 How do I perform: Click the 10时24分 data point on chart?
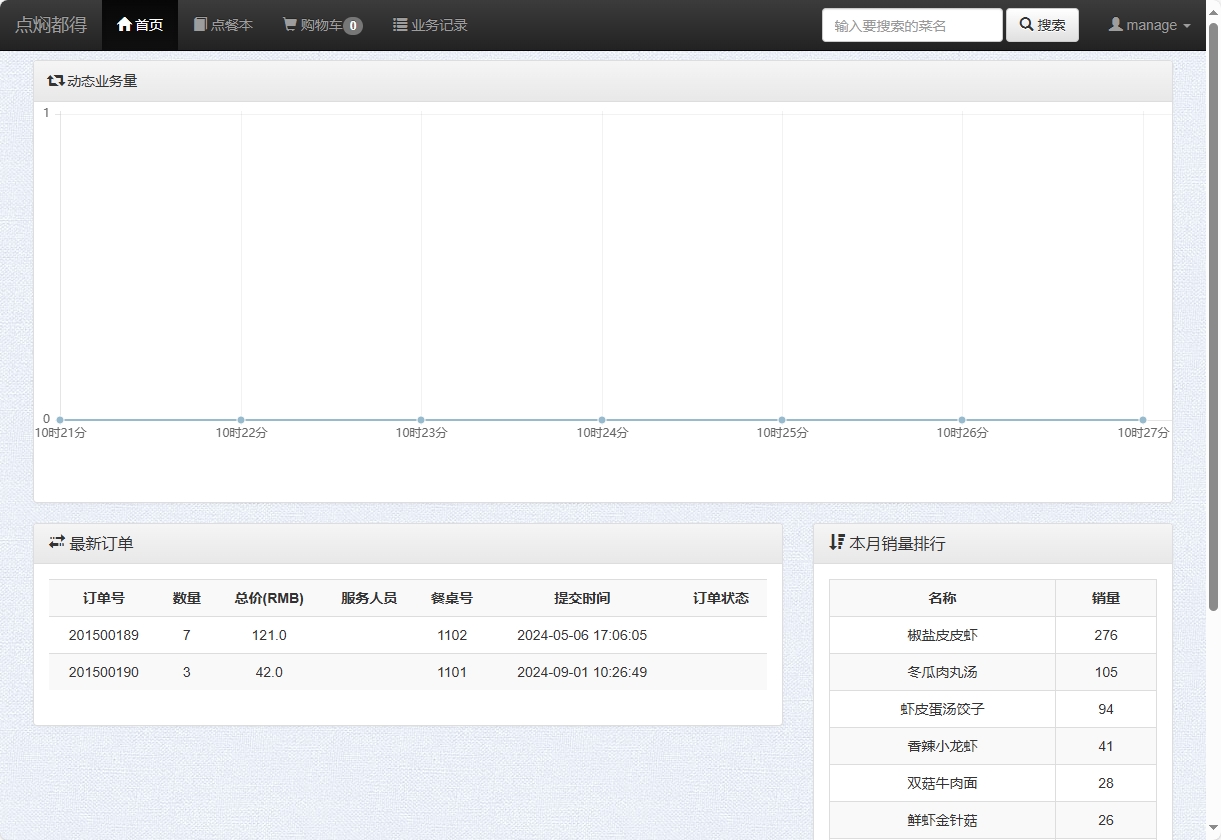602,420
